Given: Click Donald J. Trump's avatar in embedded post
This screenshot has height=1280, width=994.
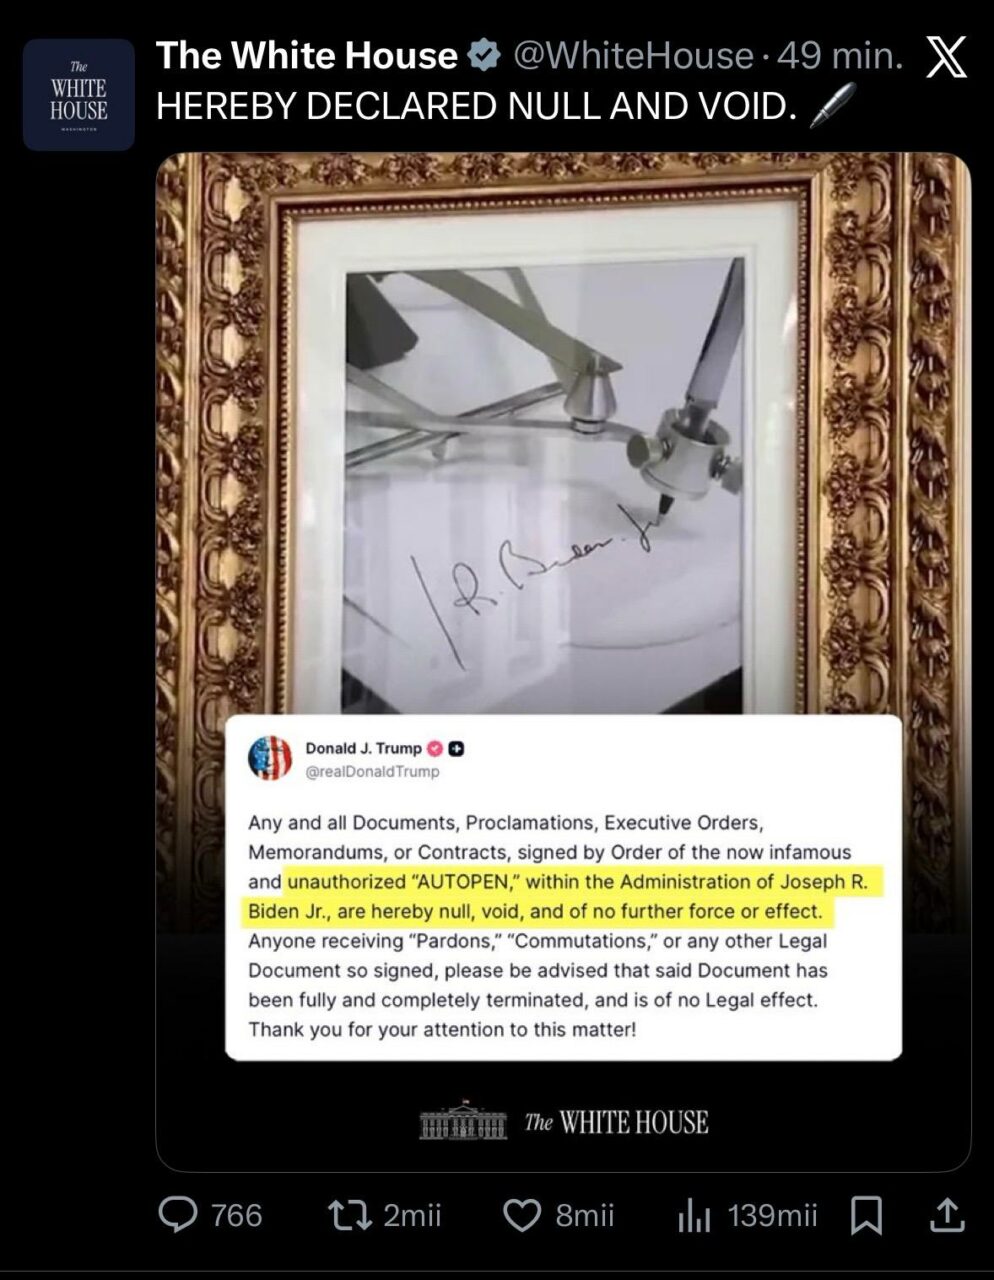Looking at the screenshot, I should coord(270,758).
